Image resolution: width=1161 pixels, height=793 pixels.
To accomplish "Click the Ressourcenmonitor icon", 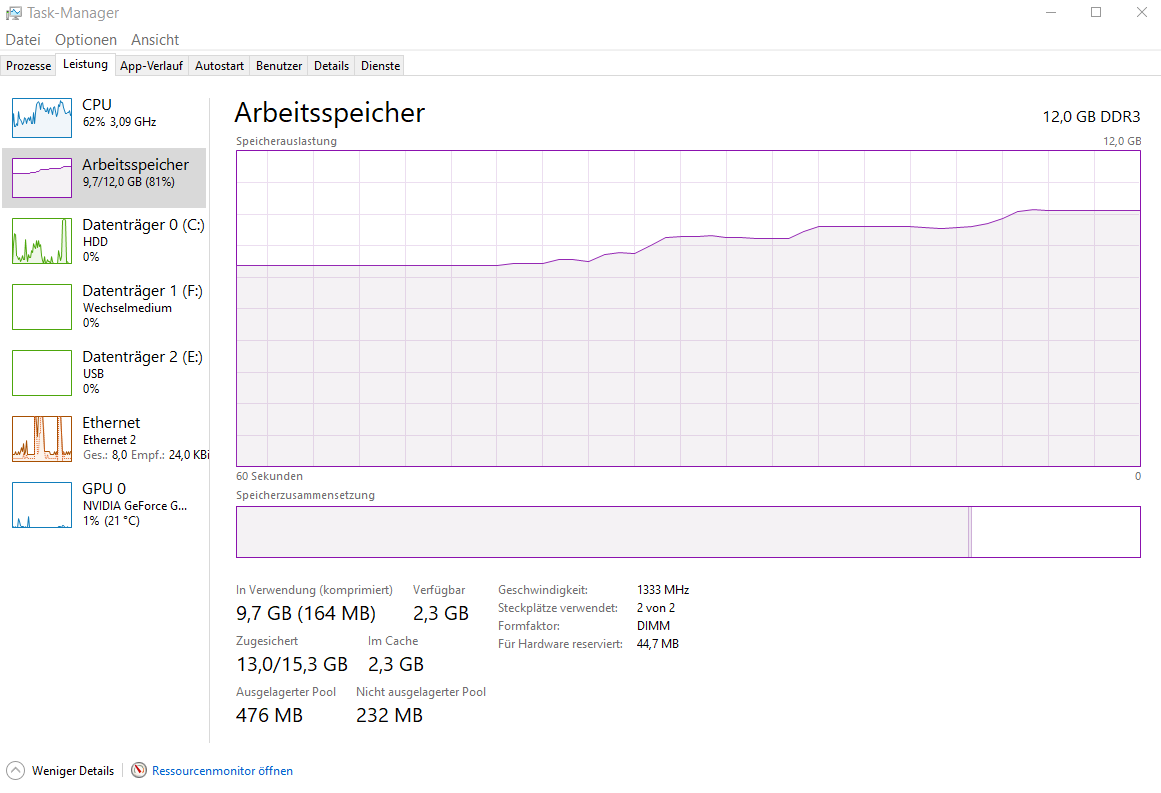I will 139,770.
